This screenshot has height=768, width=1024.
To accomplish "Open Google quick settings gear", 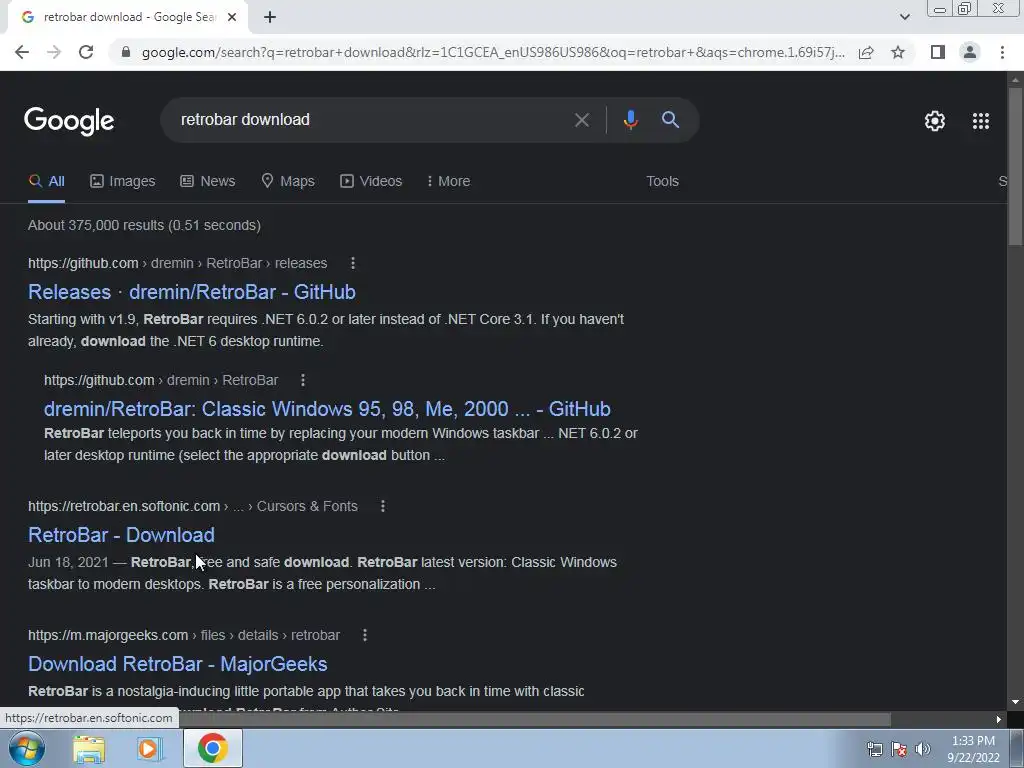I will (x=935, y=121).
